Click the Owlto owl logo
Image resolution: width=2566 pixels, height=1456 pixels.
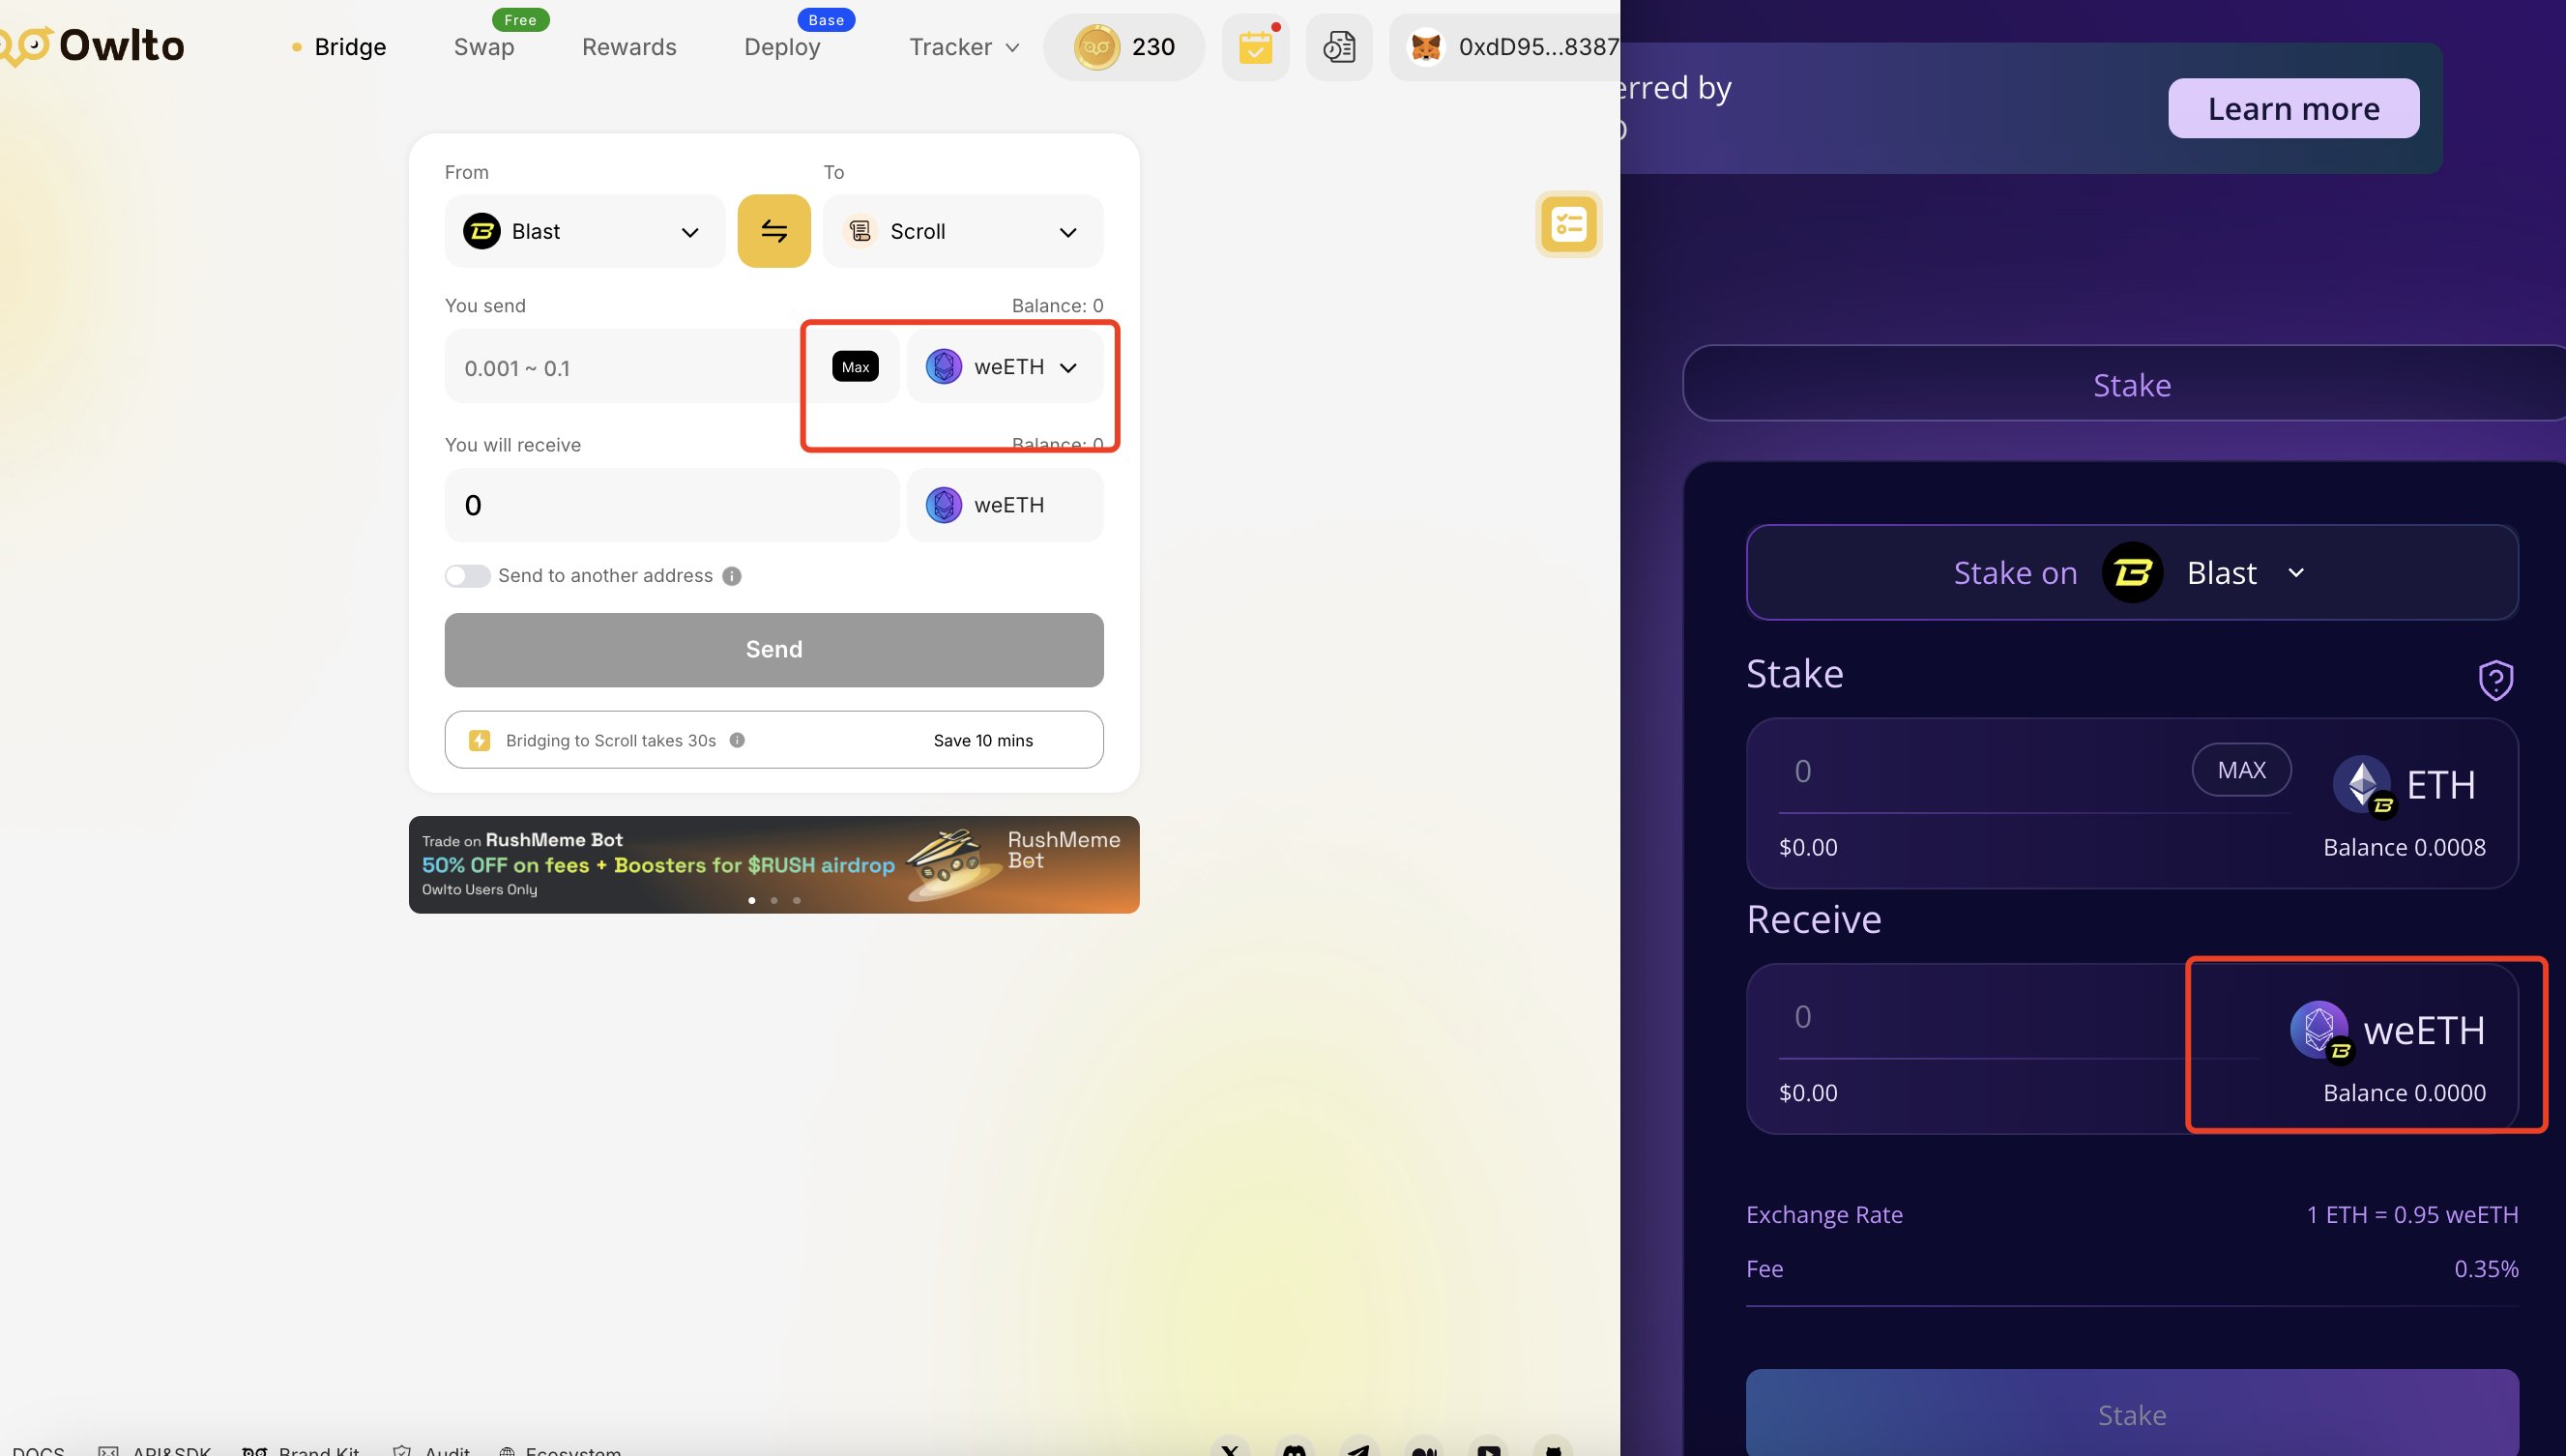tap(26, 45)
